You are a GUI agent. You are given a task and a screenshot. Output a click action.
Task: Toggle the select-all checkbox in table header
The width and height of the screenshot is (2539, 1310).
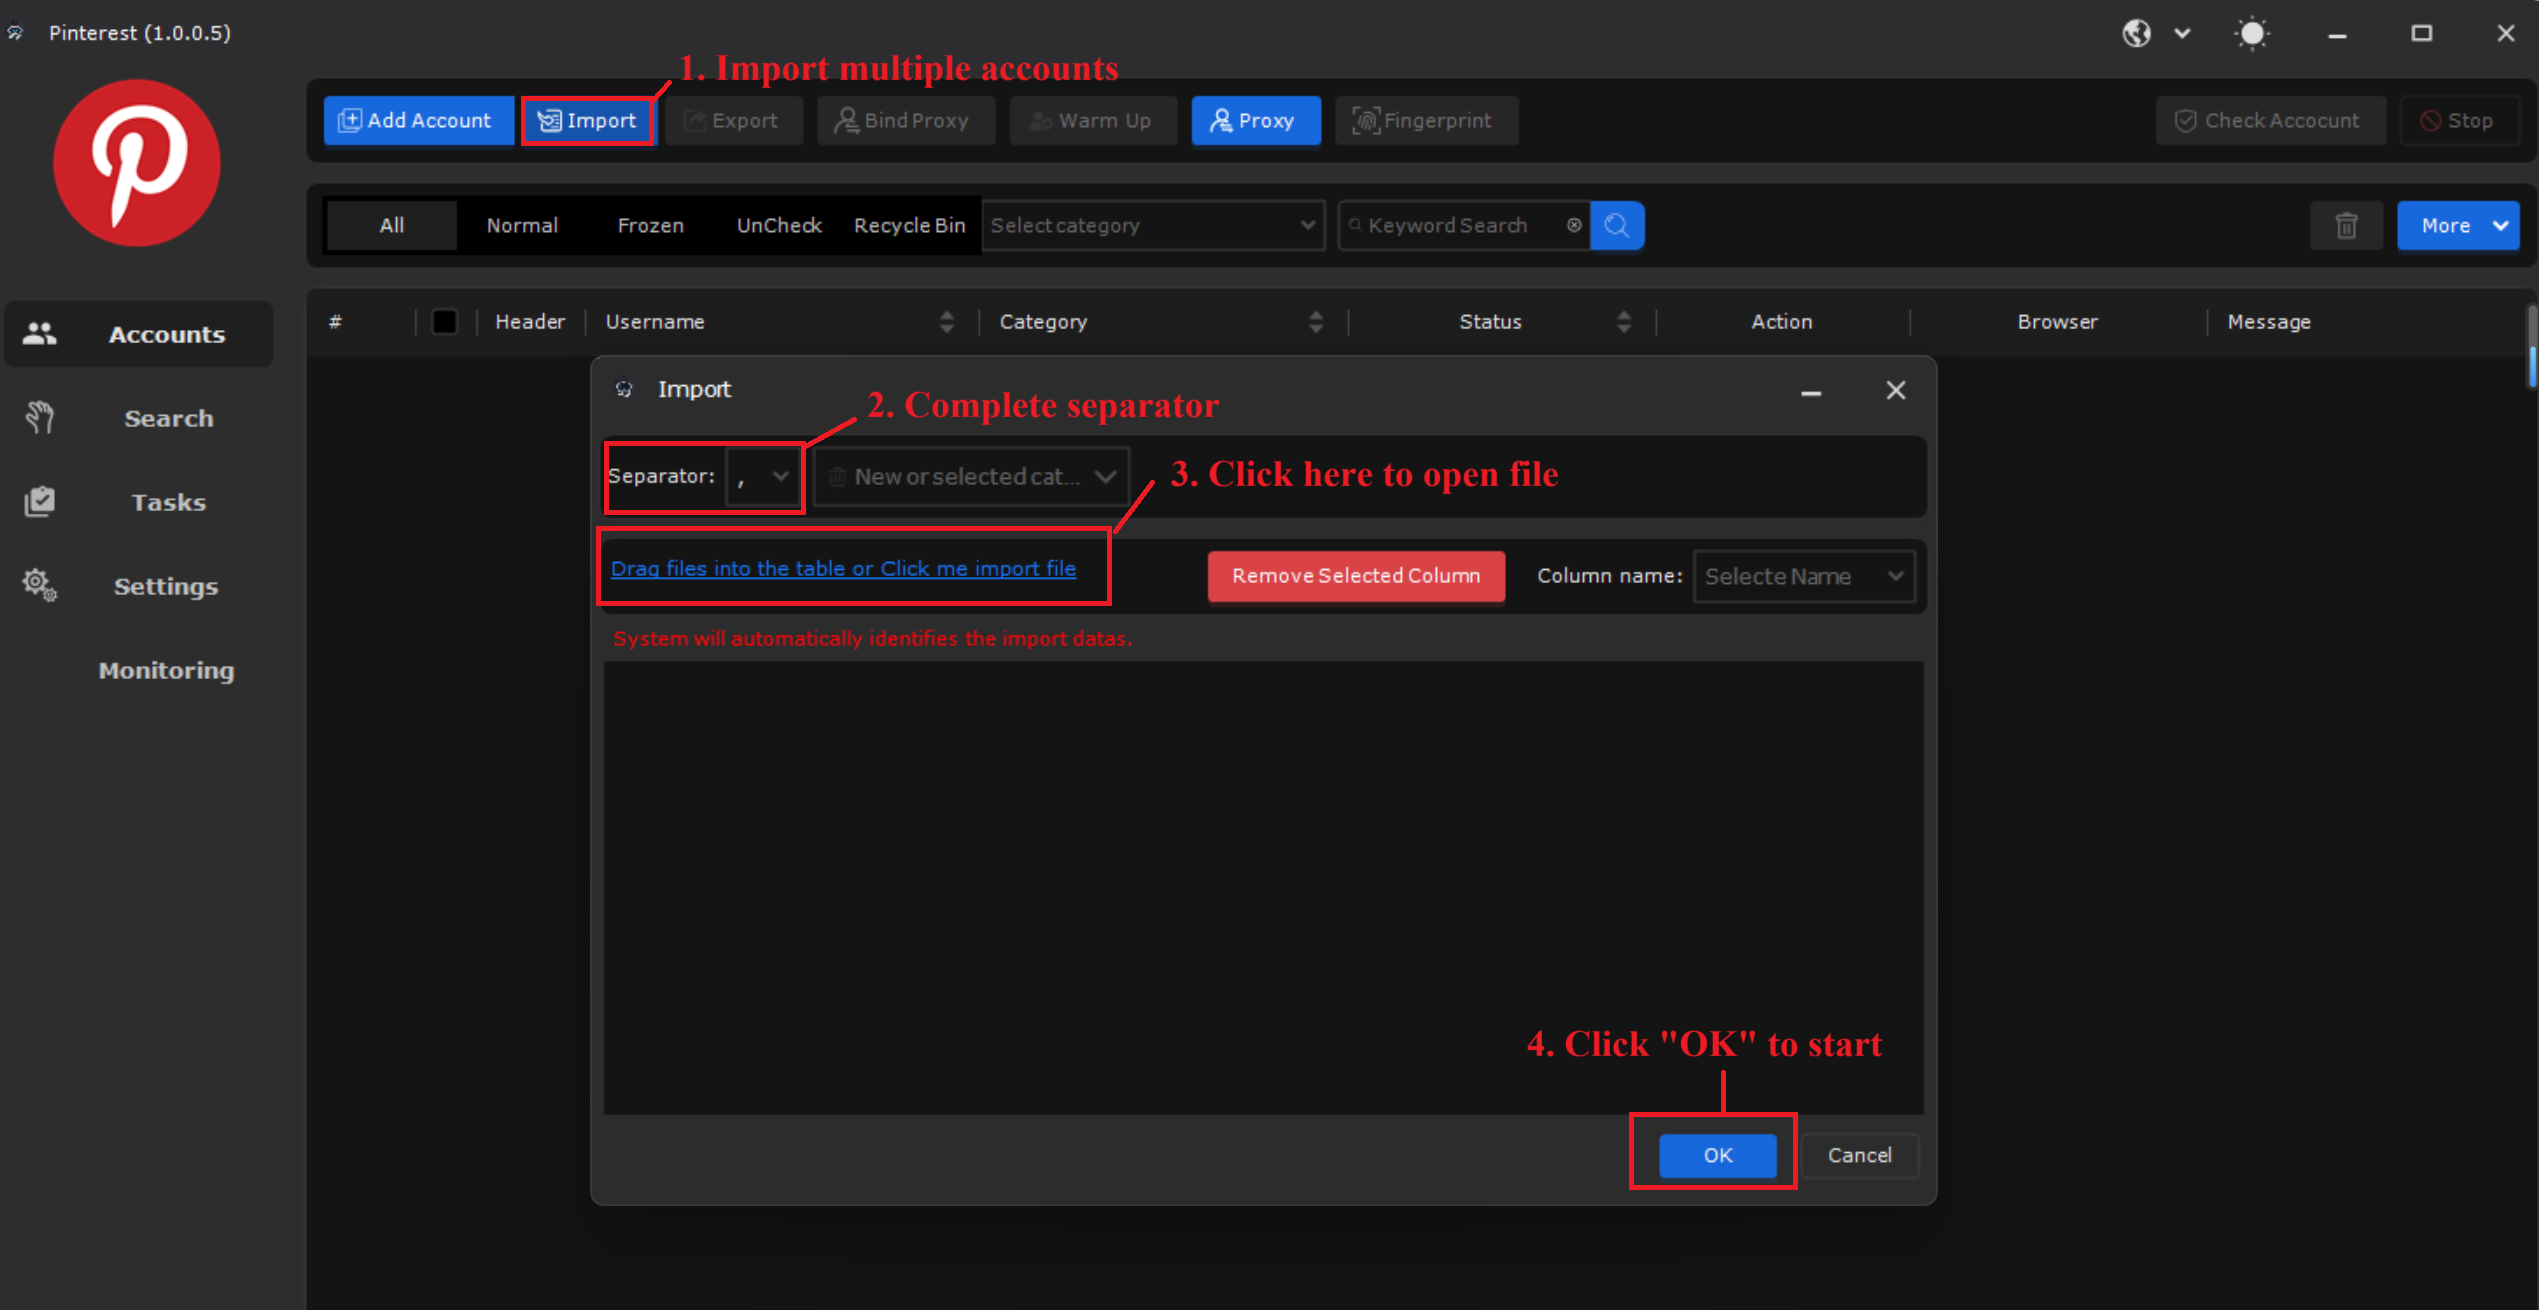click(444, 322)
